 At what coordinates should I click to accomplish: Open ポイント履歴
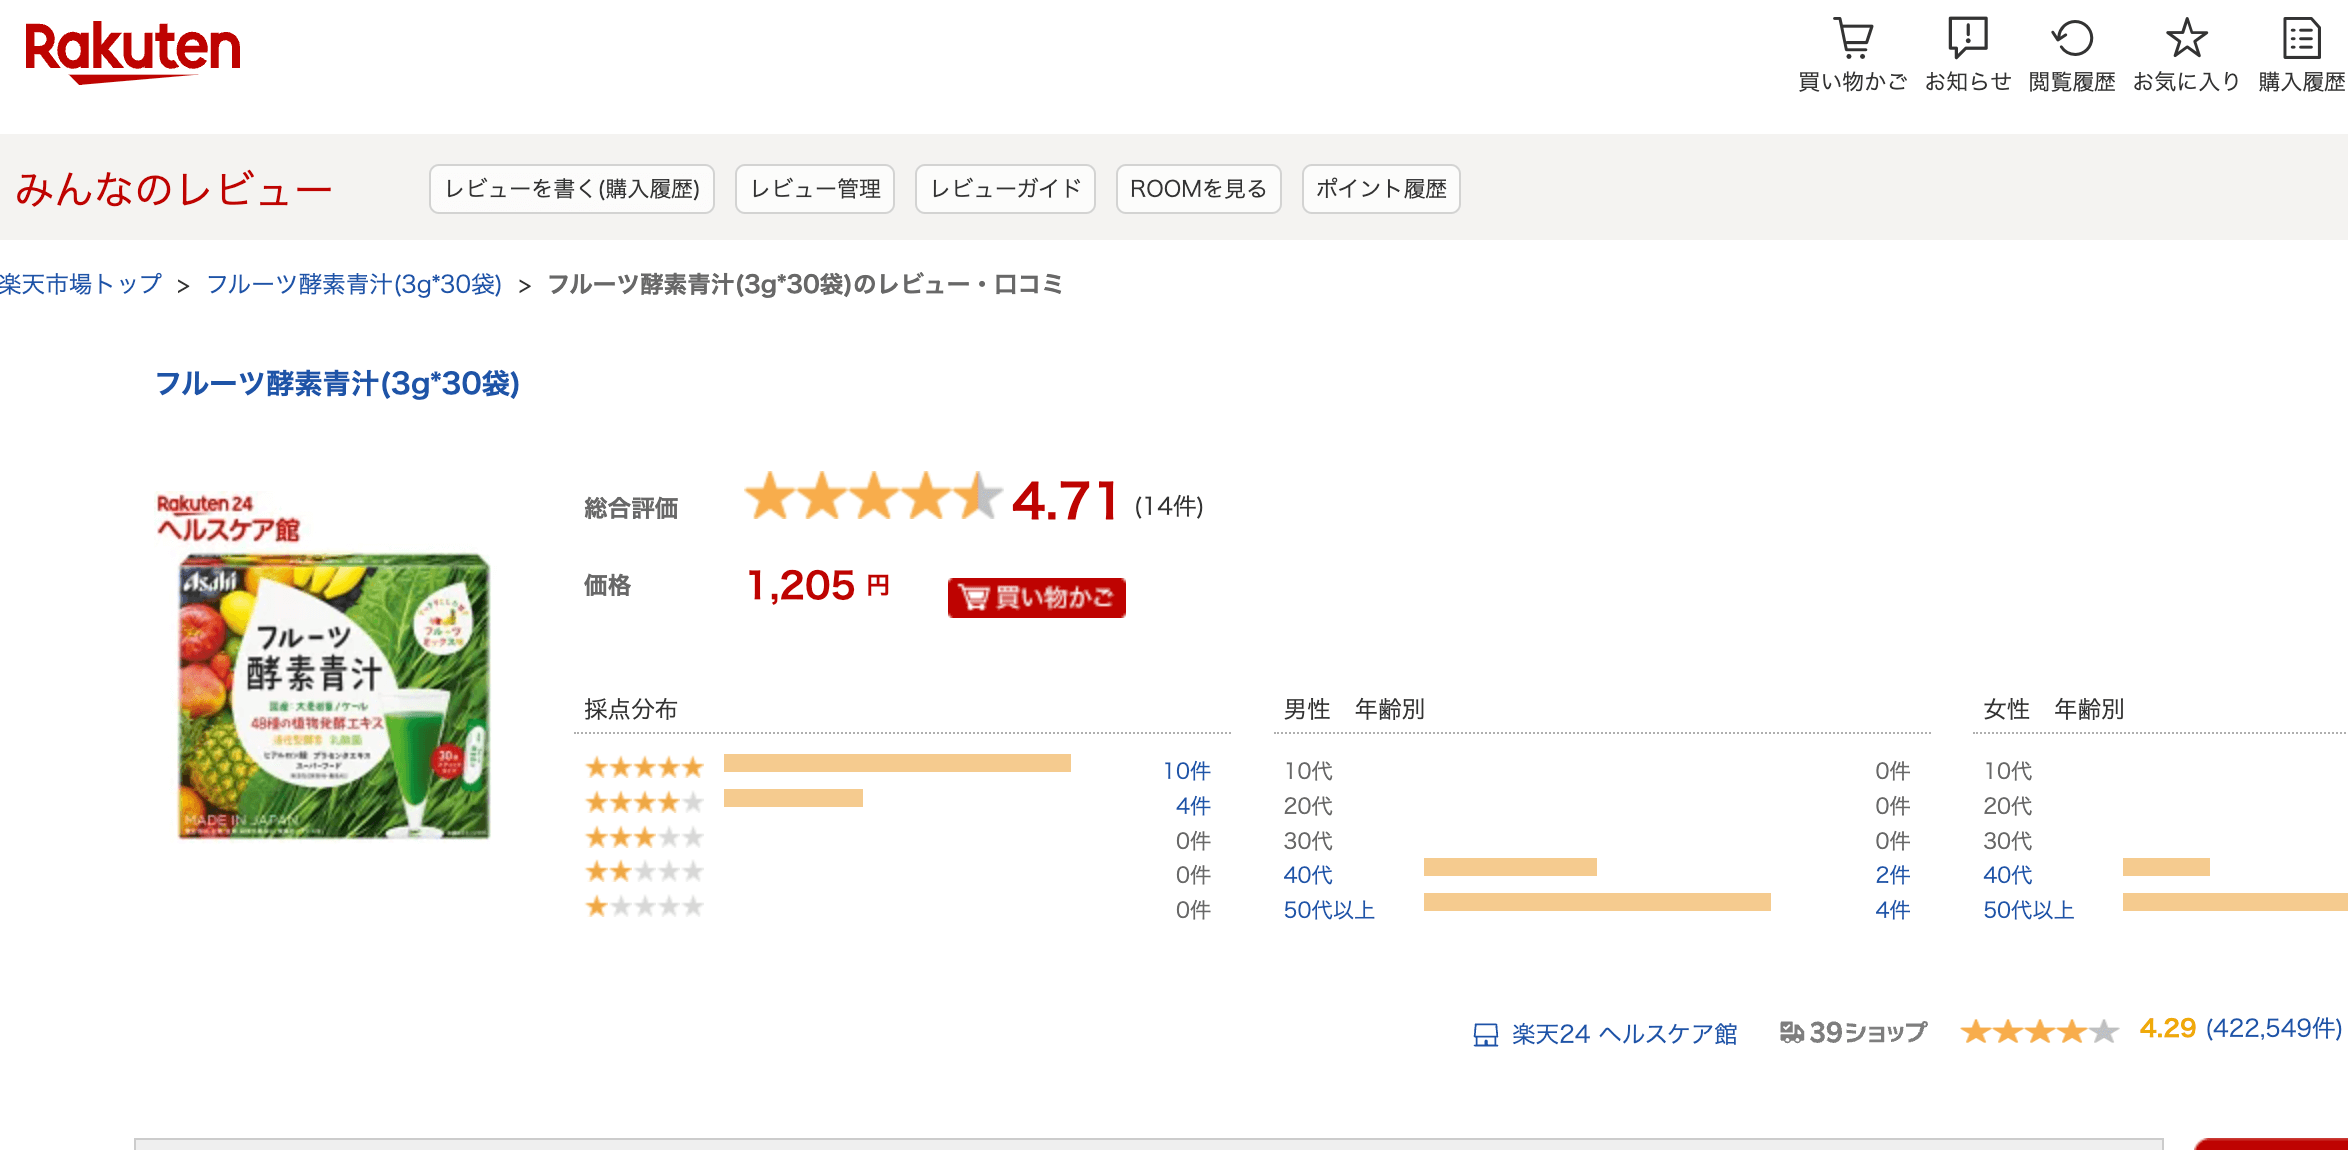click(1381, 189)
